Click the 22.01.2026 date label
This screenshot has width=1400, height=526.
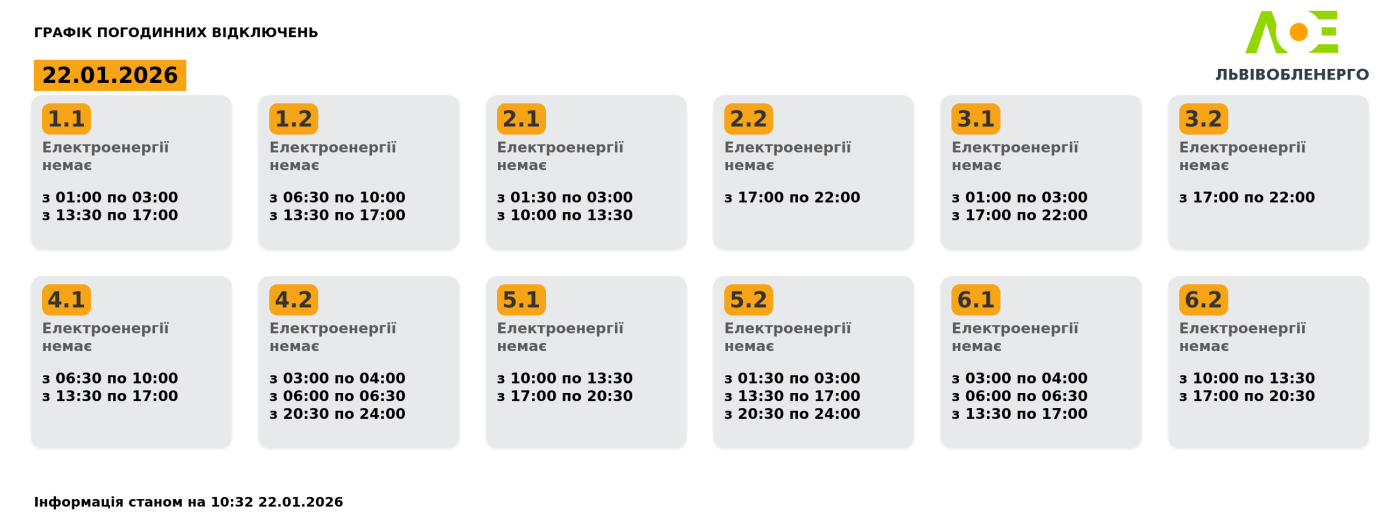(110, 76)
